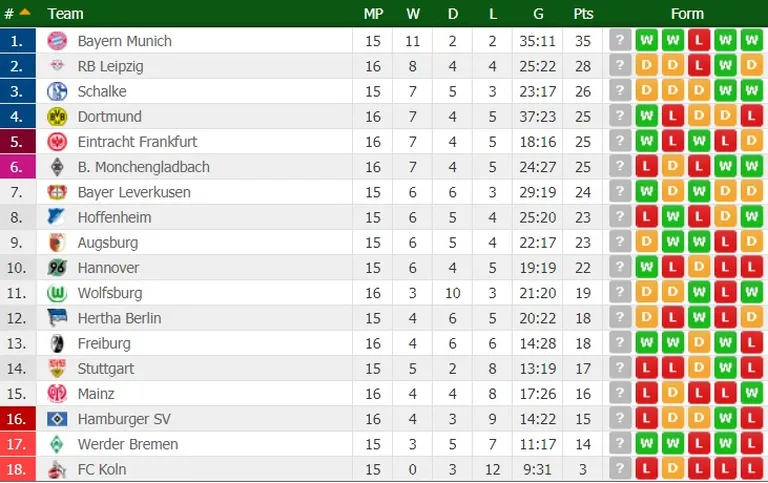768x483 pixels.
Task: Sort table by the rank arrow
Action: click(x=24, y=12)
